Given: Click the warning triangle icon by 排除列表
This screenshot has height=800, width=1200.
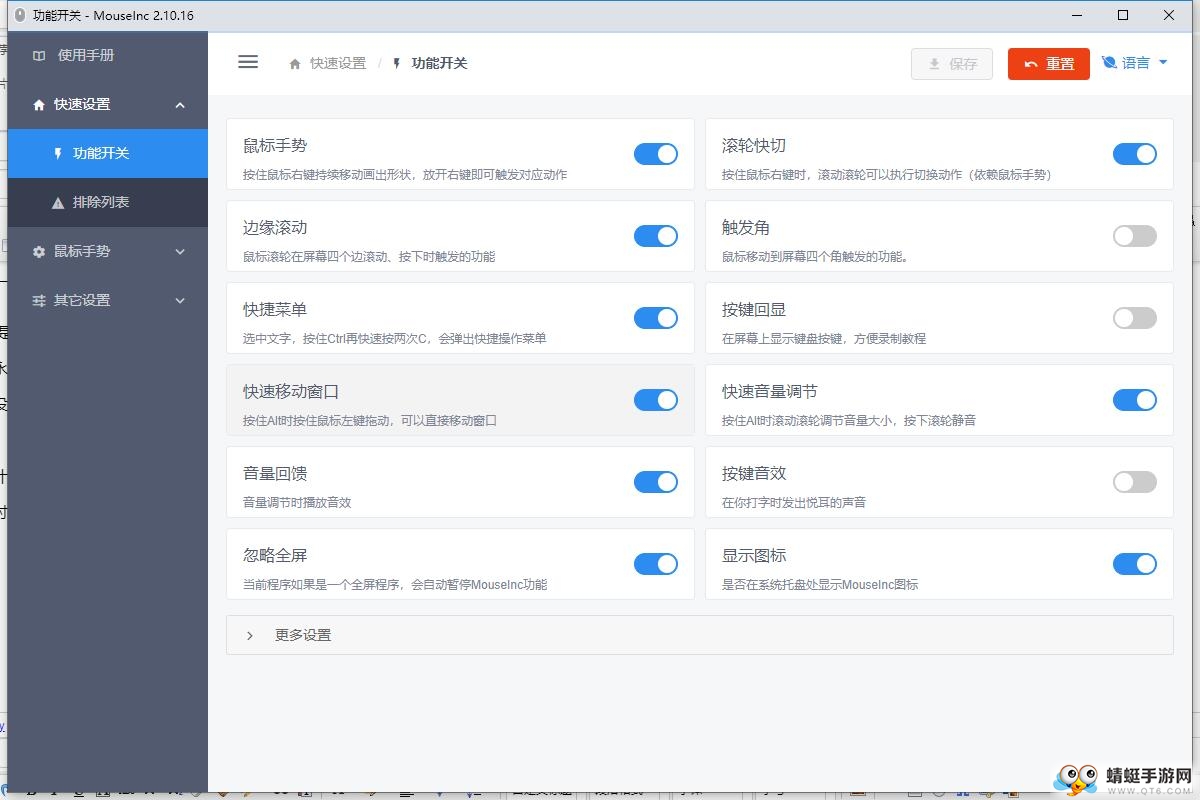Looking at the screenshot, I should pyautogui.click(x=58, y=203).
